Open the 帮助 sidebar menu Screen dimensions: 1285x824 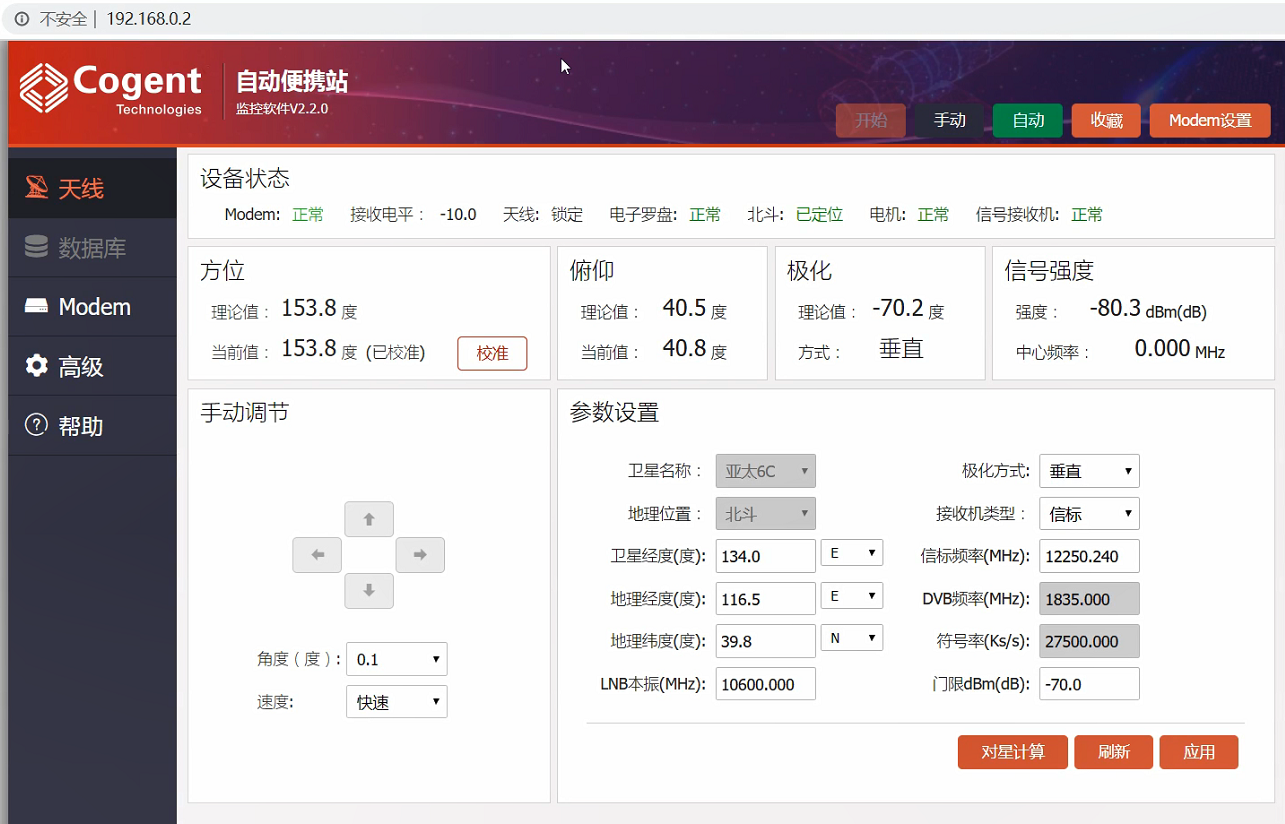(92, 426)
